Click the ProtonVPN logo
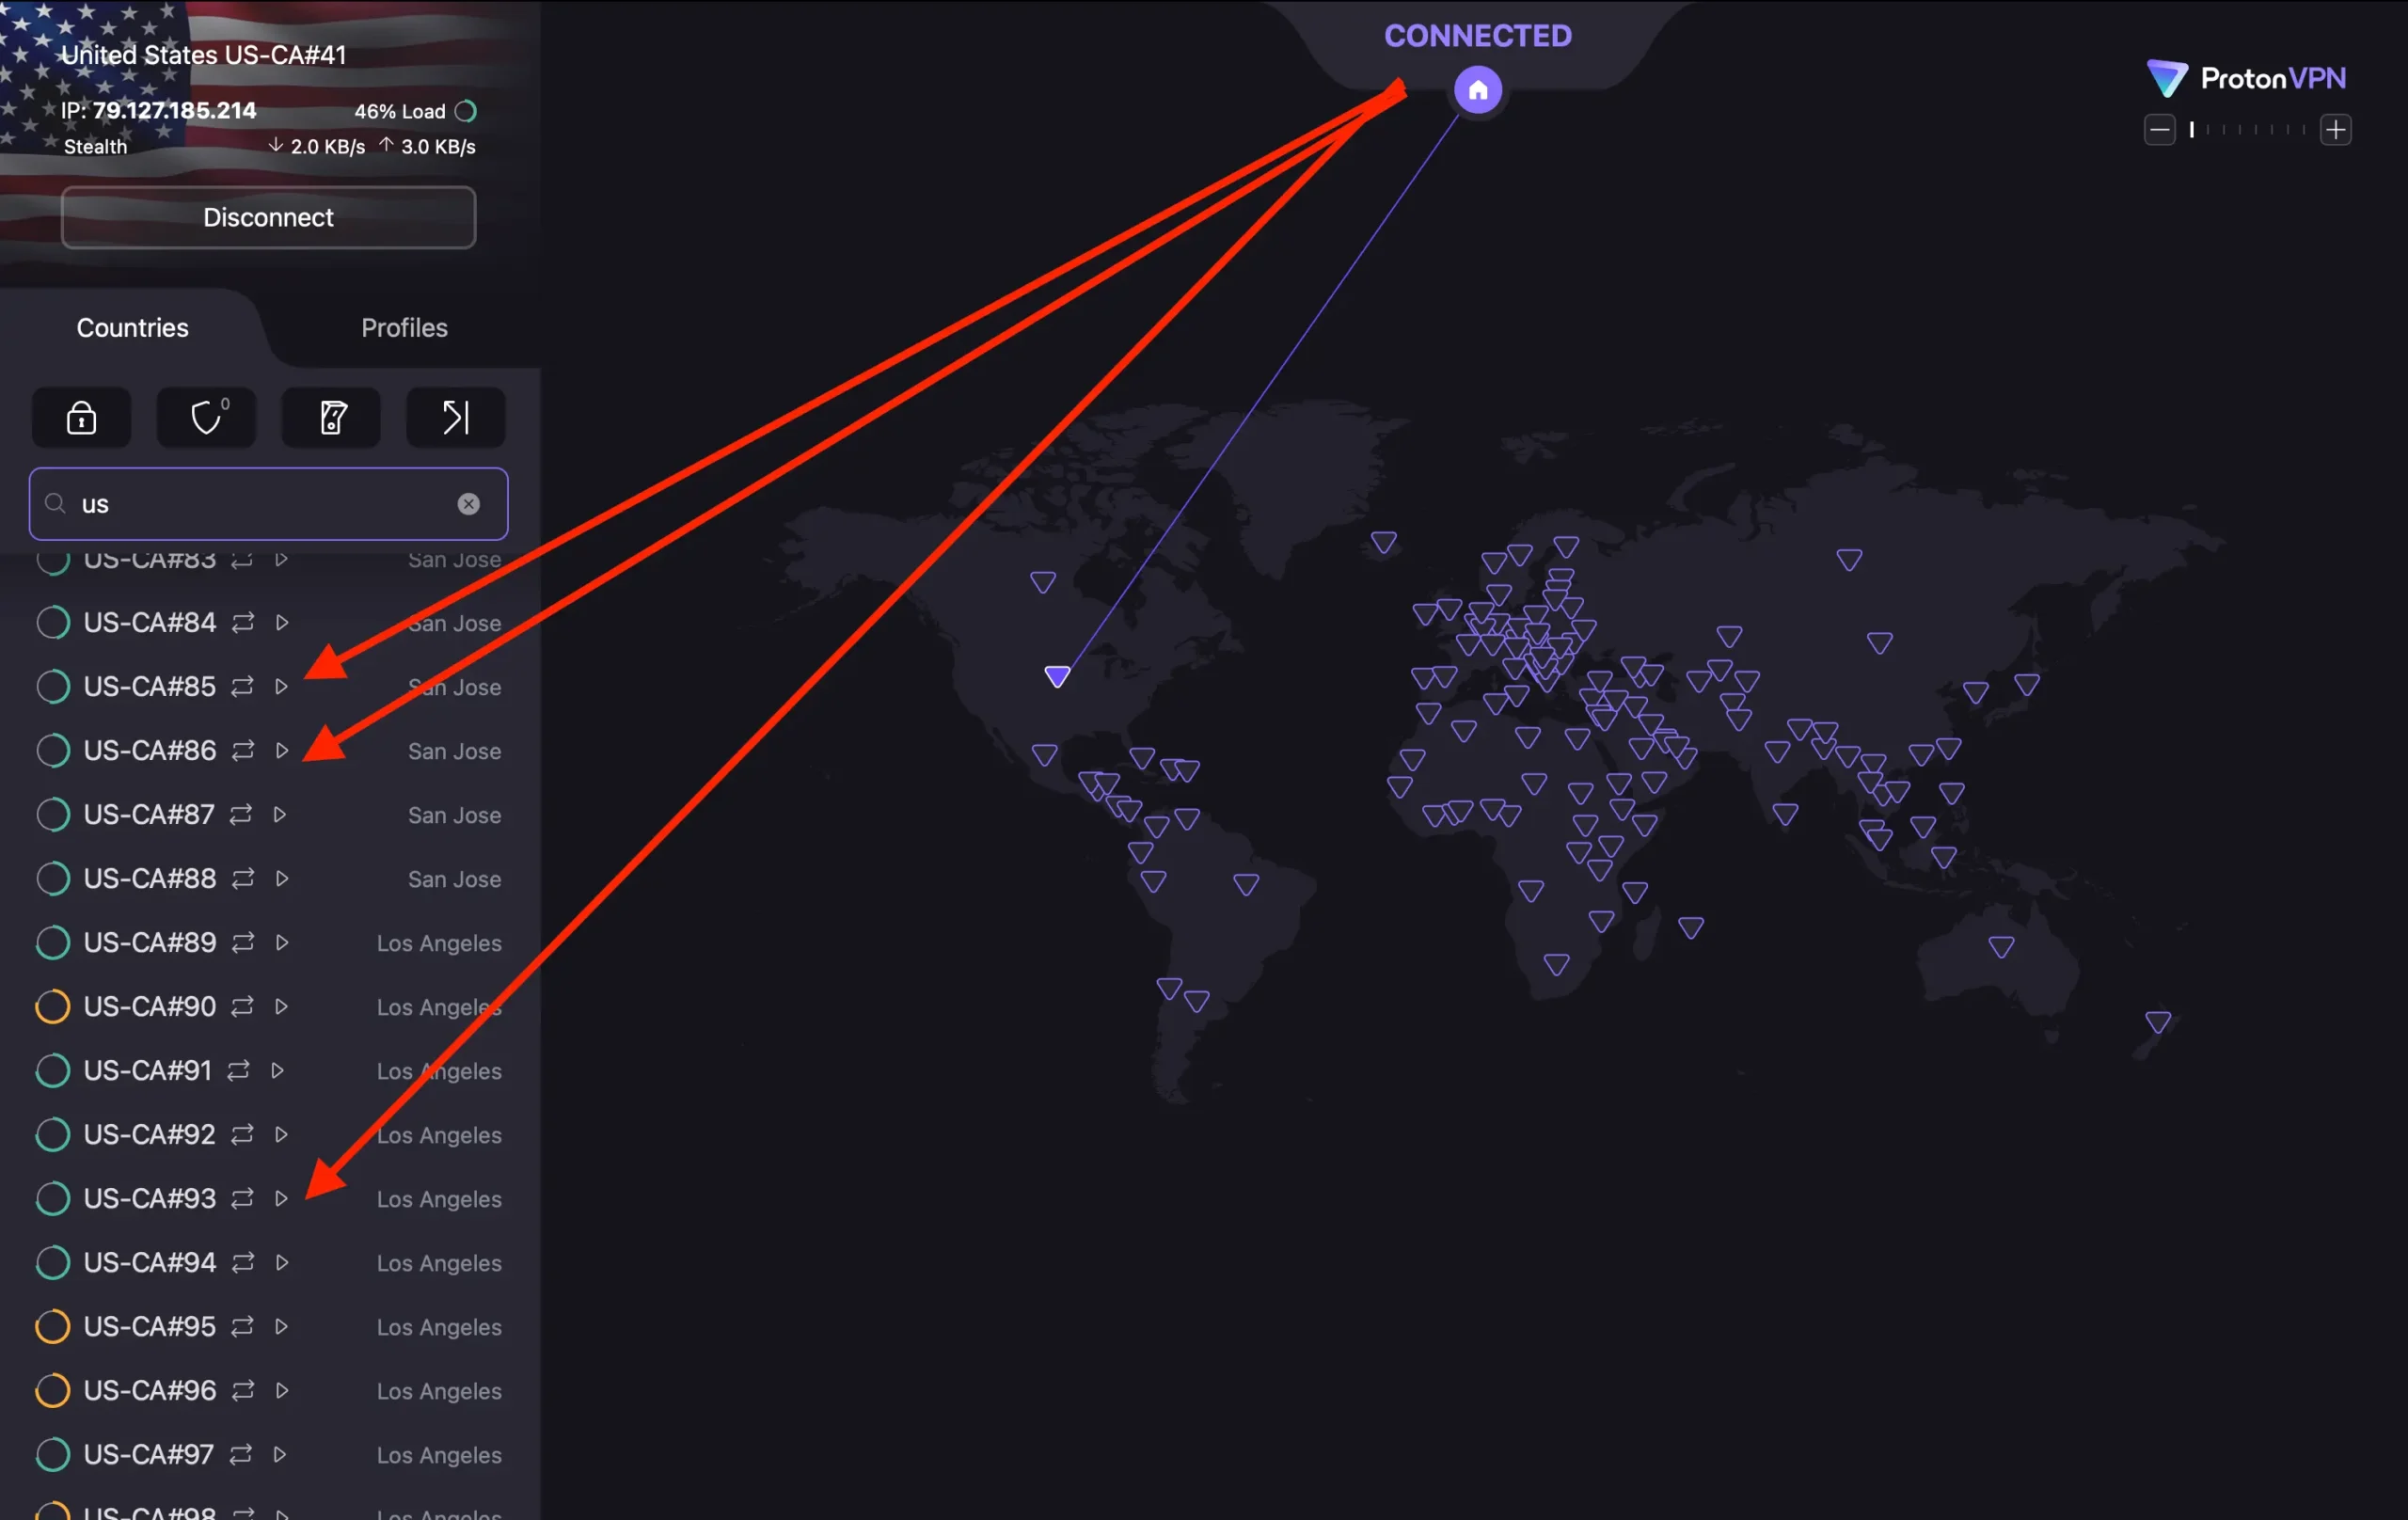The width and height of the screenshot is (2408, 1520). click(x=2245, y=77)
